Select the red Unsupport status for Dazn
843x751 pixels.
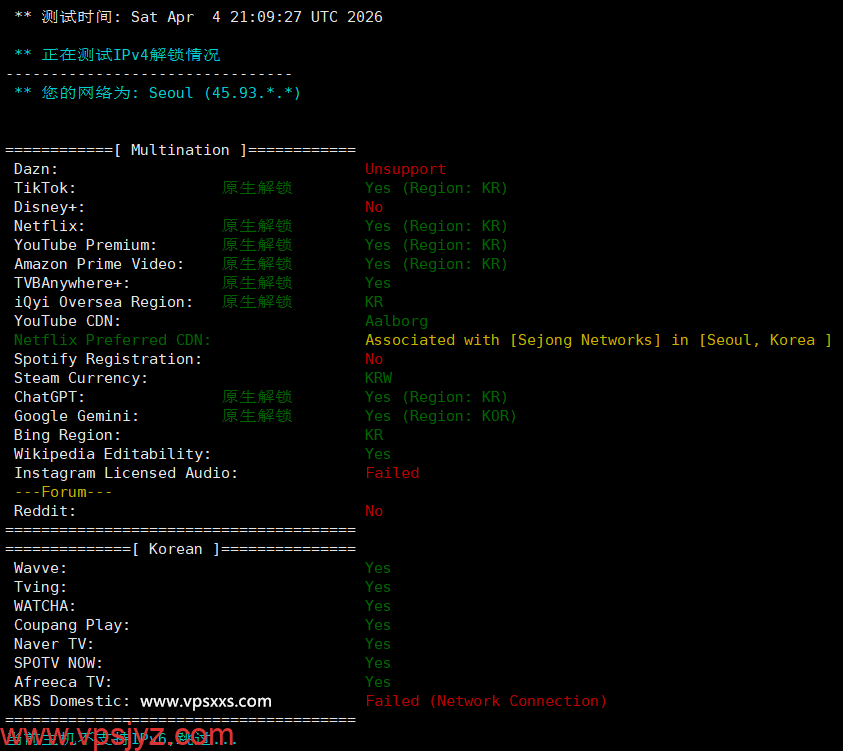[x=405, y=169]
